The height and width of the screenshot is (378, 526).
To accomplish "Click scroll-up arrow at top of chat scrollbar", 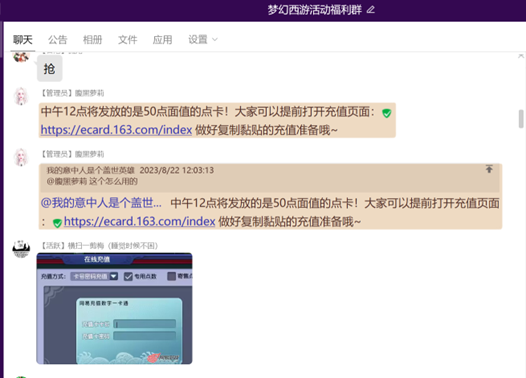I will tap(521, 56).
